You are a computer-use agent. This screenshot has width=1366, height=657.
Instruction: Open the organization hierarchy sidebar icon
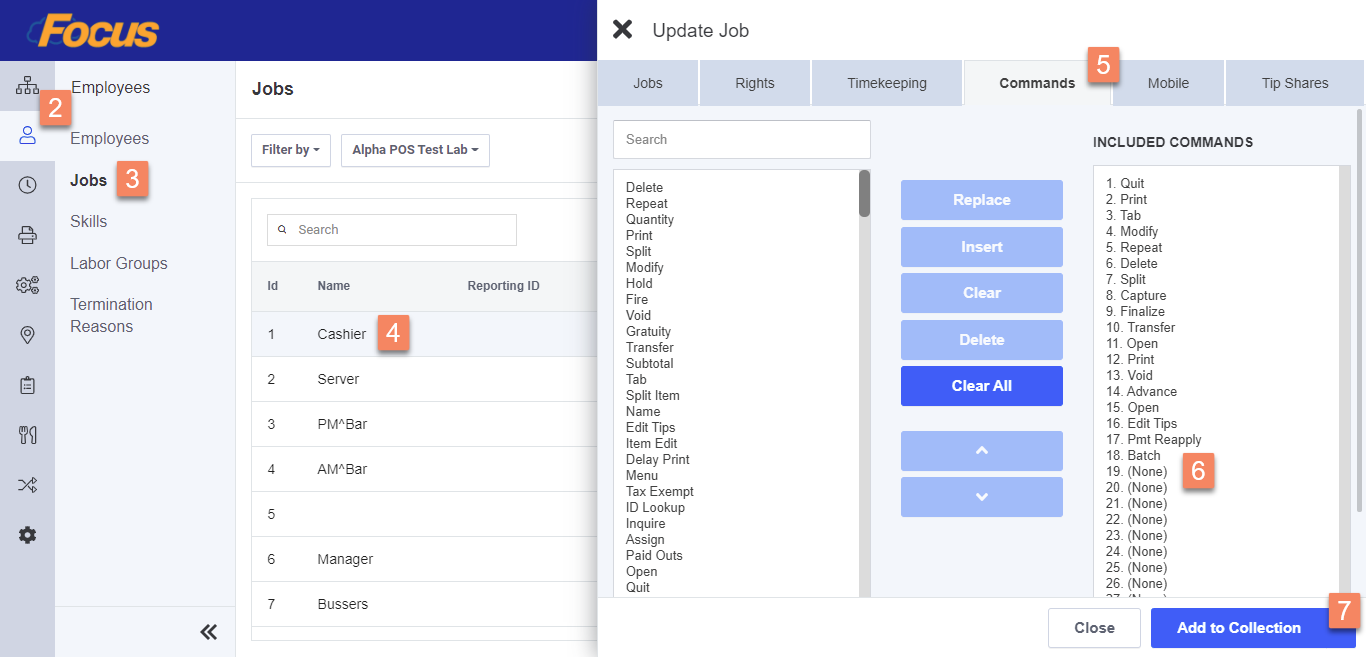tap(27, 86)
